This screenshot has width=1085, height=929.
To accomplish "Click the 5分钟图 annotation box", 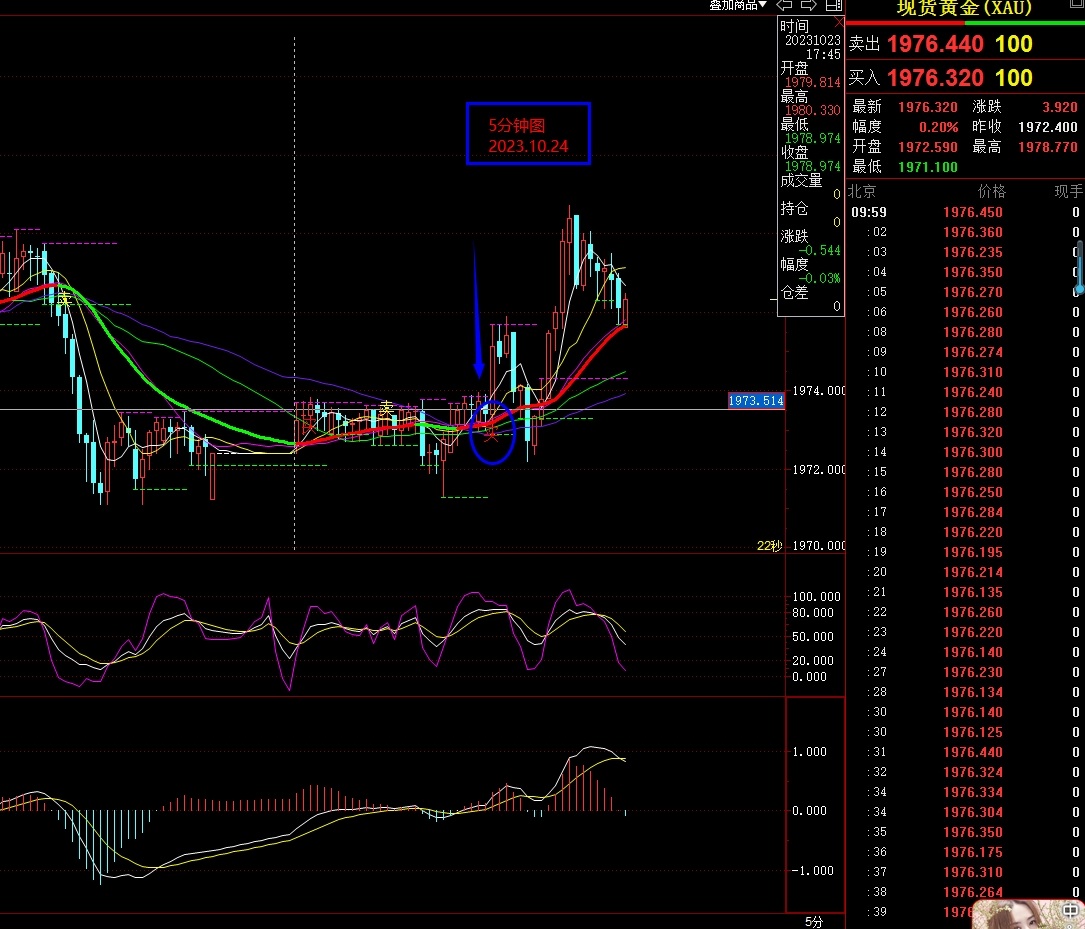I will point(528,134).
